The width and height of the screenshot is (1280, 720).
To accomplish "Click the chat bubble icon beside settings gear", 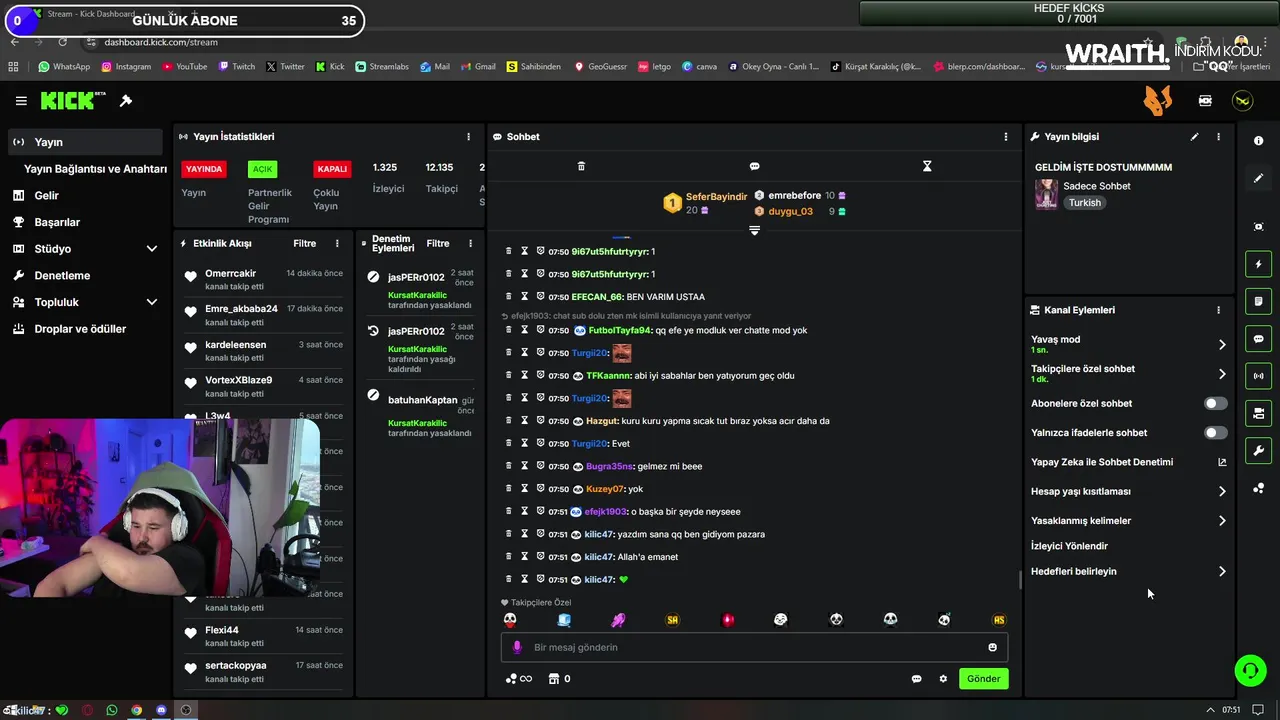I will coord(916,679).
